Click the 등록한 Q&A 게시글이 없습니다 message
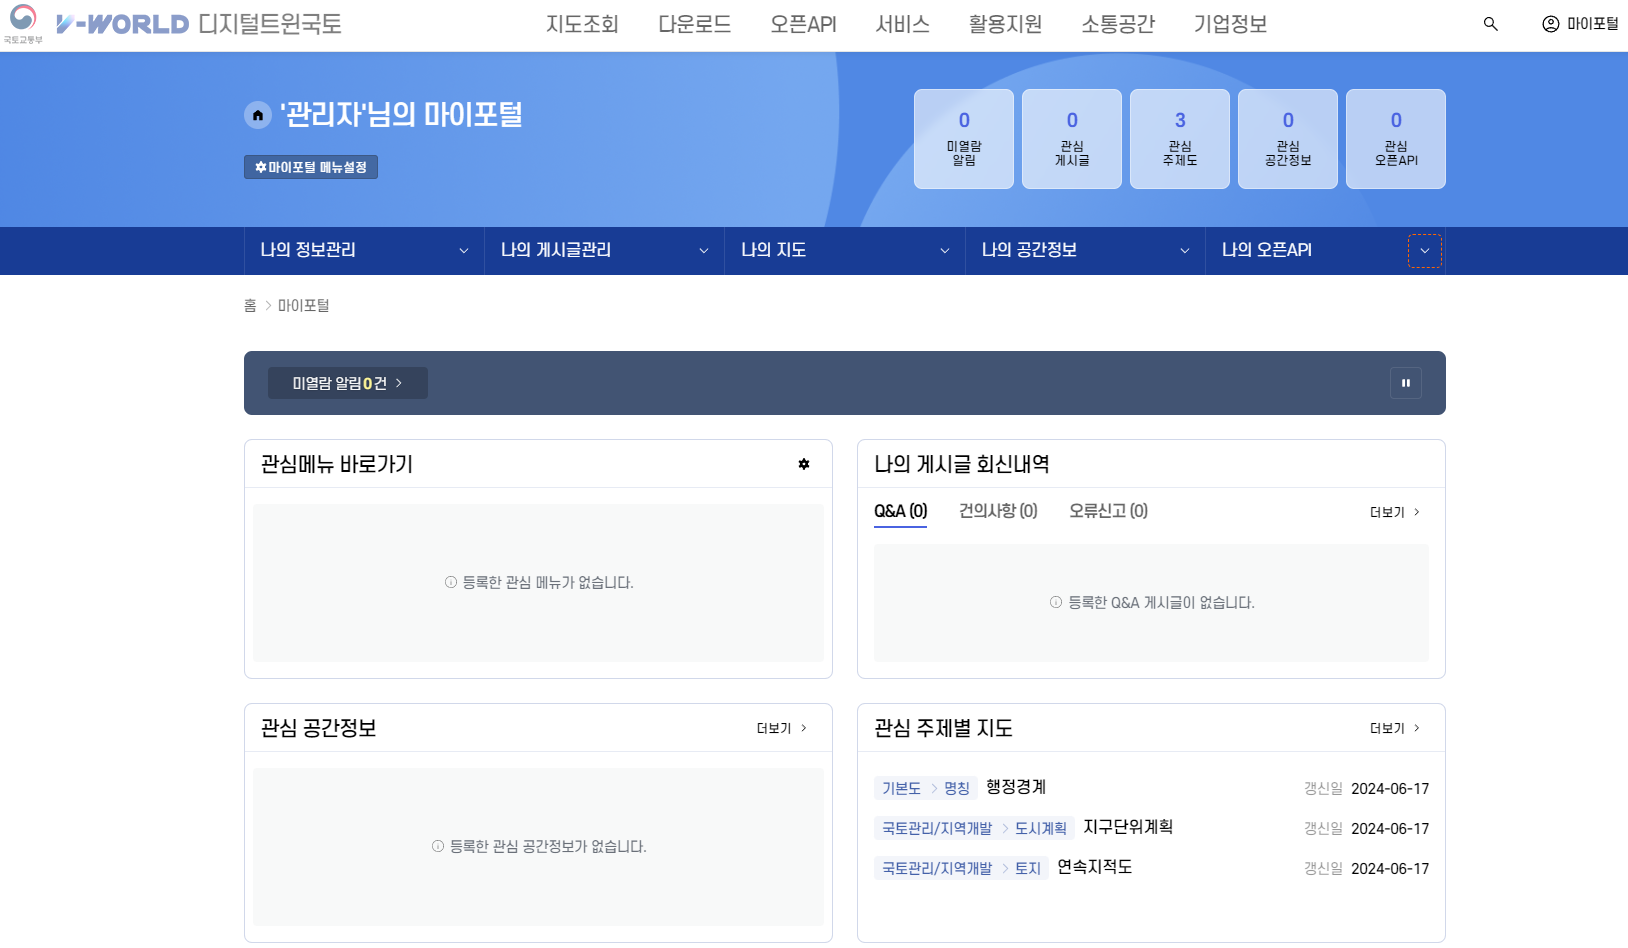Viewport: 1628px width, 948px height. (1152, 602)
